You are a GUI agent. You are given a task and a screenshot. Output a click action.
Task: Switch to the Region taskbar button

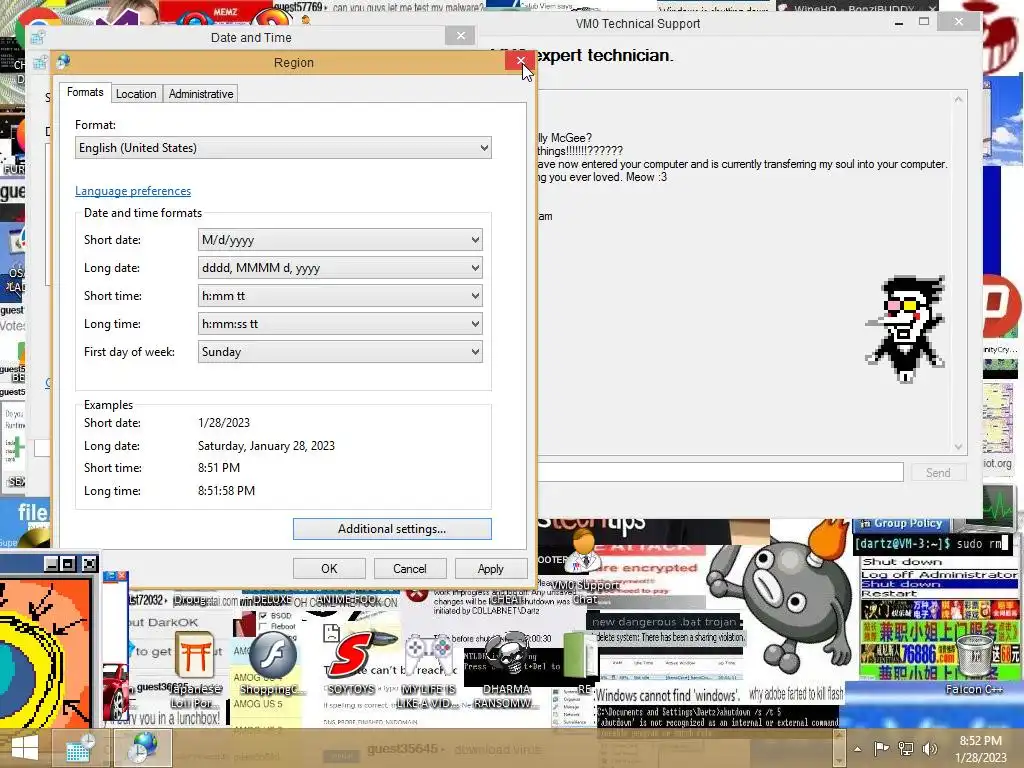pos(142,748)
